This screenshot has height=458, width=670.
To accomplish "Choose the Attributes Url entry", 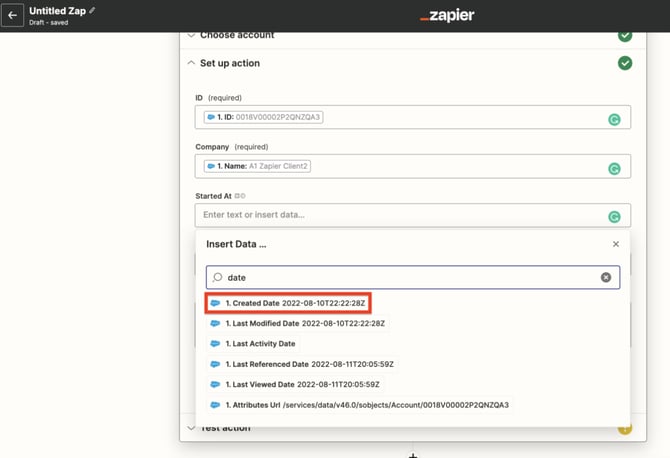I will (360, 405).
